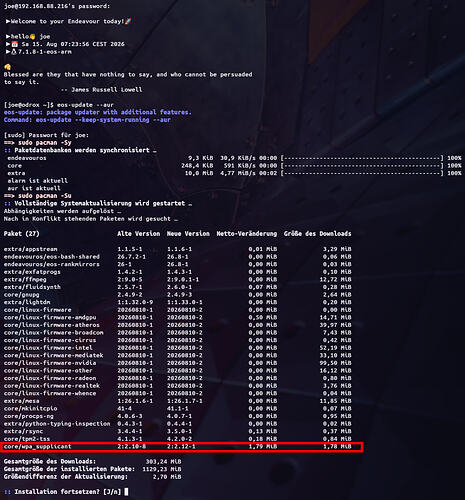This screenshot has width=465, height=500.
Task: Select the core/linux-firmware-intel package name
Action: [x=48, y=348]
